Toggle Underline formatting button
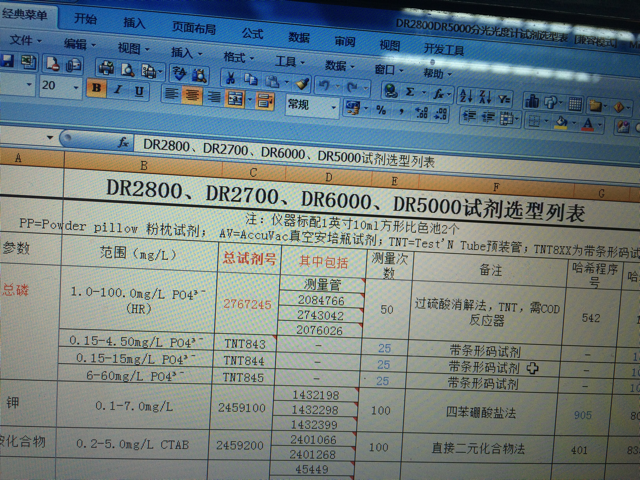The image size is (640, 480). coord(139,91)
